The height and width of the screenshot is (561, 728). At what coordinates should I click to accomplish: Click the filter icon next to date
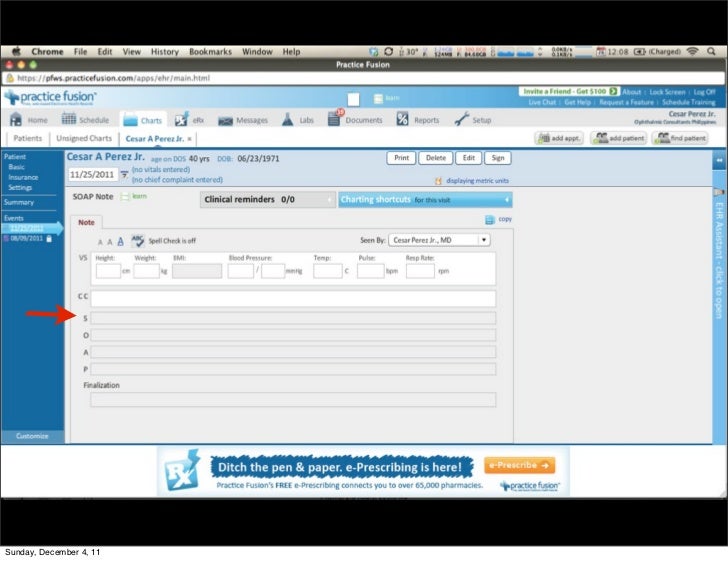click(x=124, y=175)
